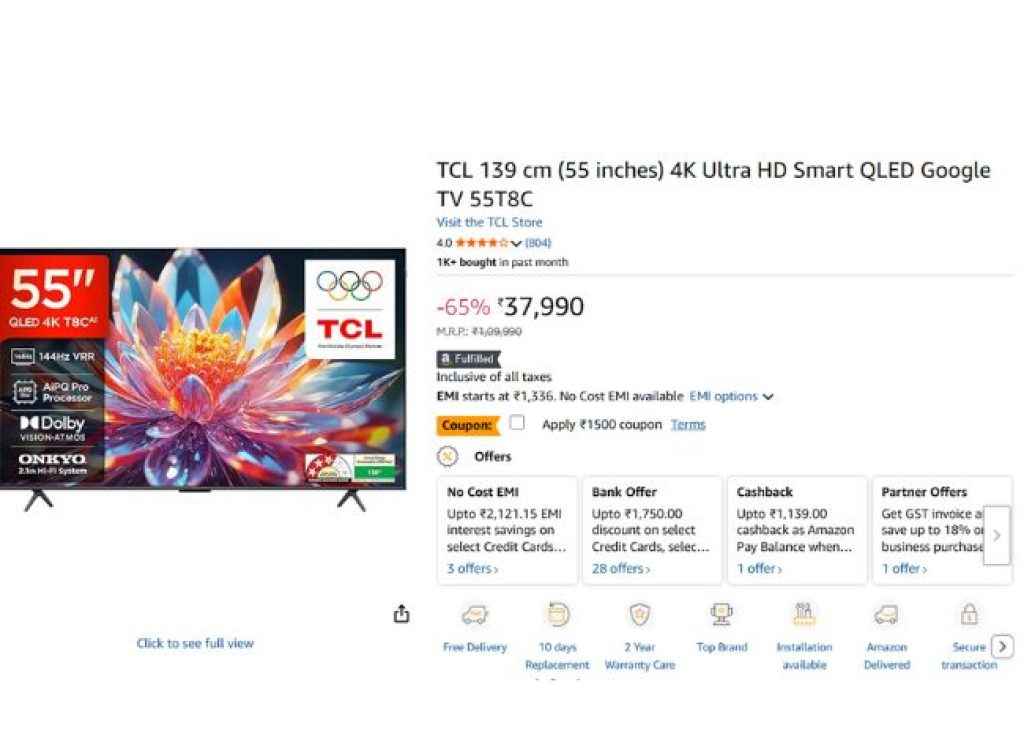Click the 2 Year Warranty Care shield icon
Viewport: 1024px width, 756px height.
click(640, 614)
